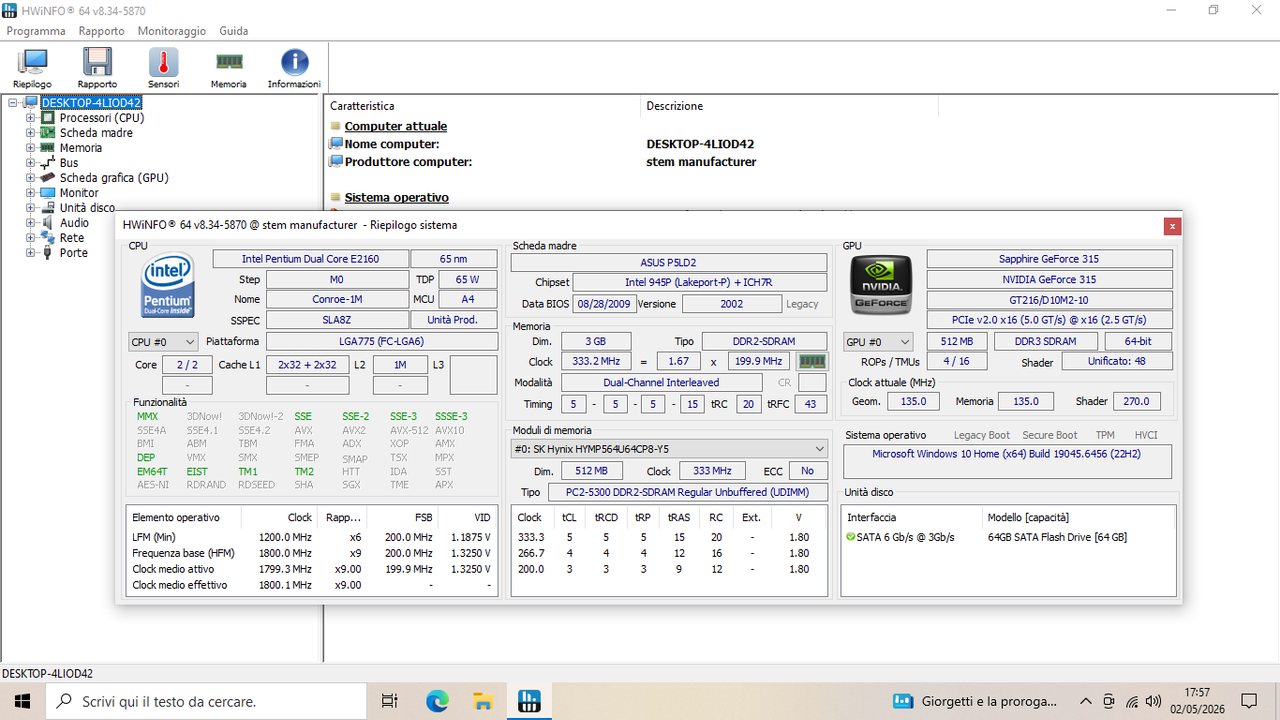Select the 64GB SATA Flash Drive entry

(x=1057, y=537)
